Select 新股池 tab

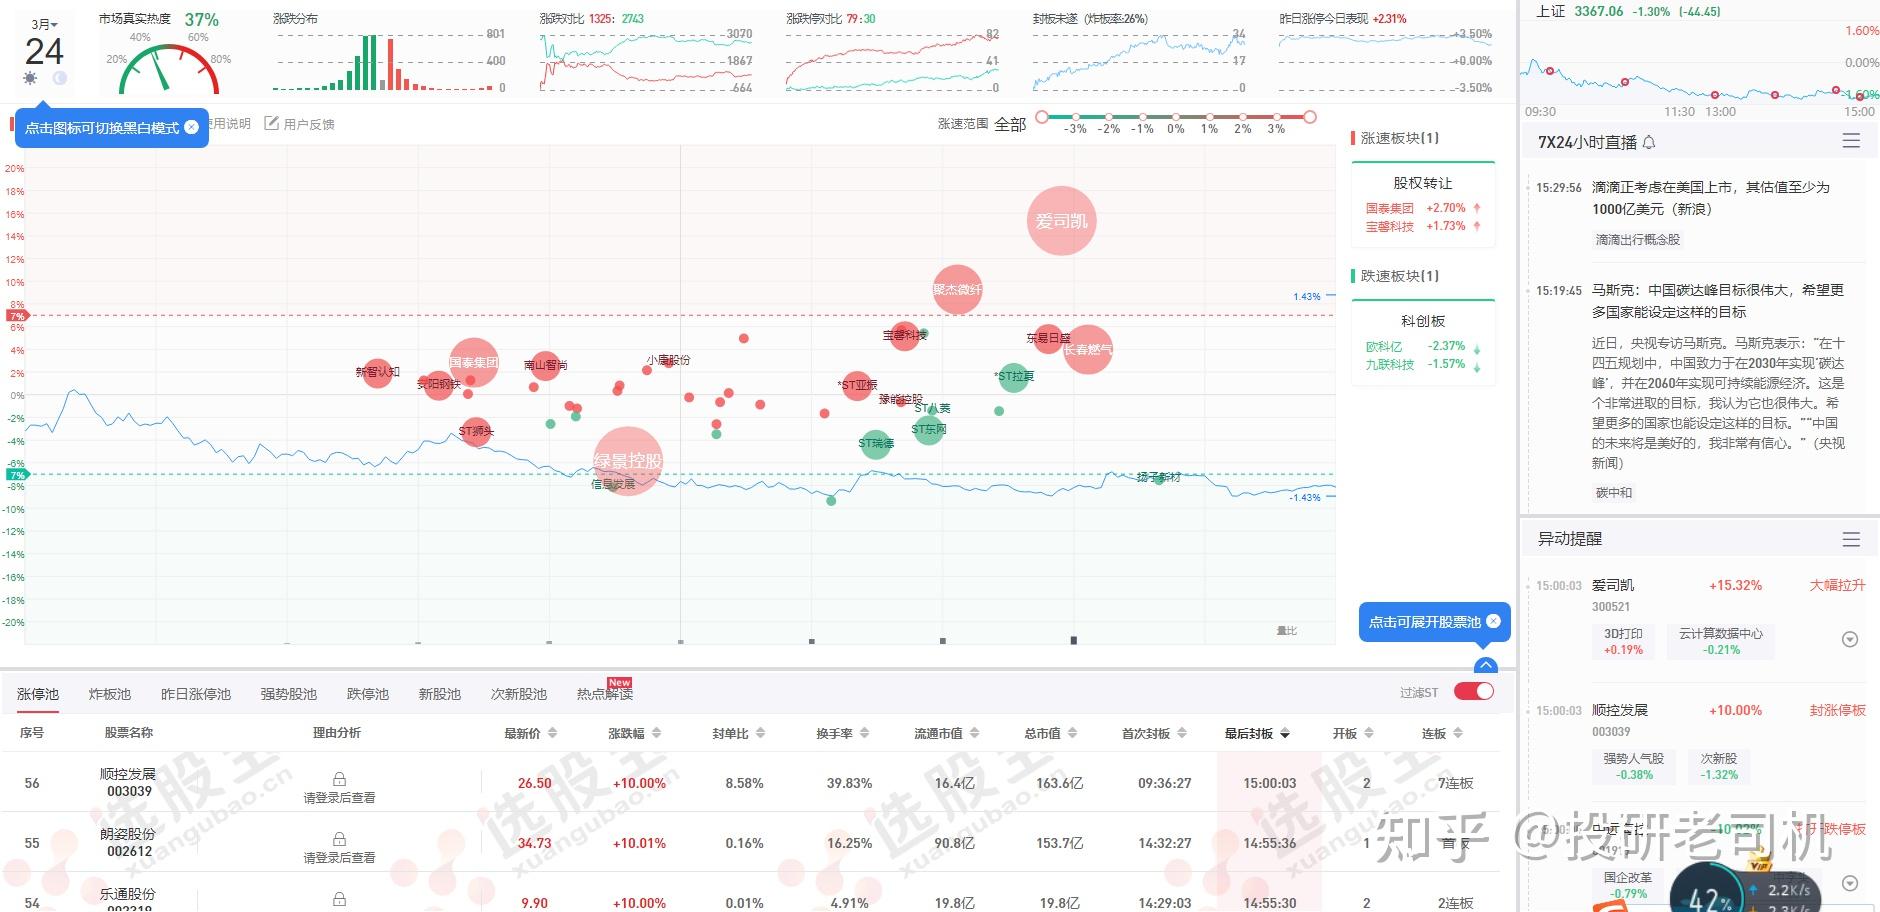440,693
